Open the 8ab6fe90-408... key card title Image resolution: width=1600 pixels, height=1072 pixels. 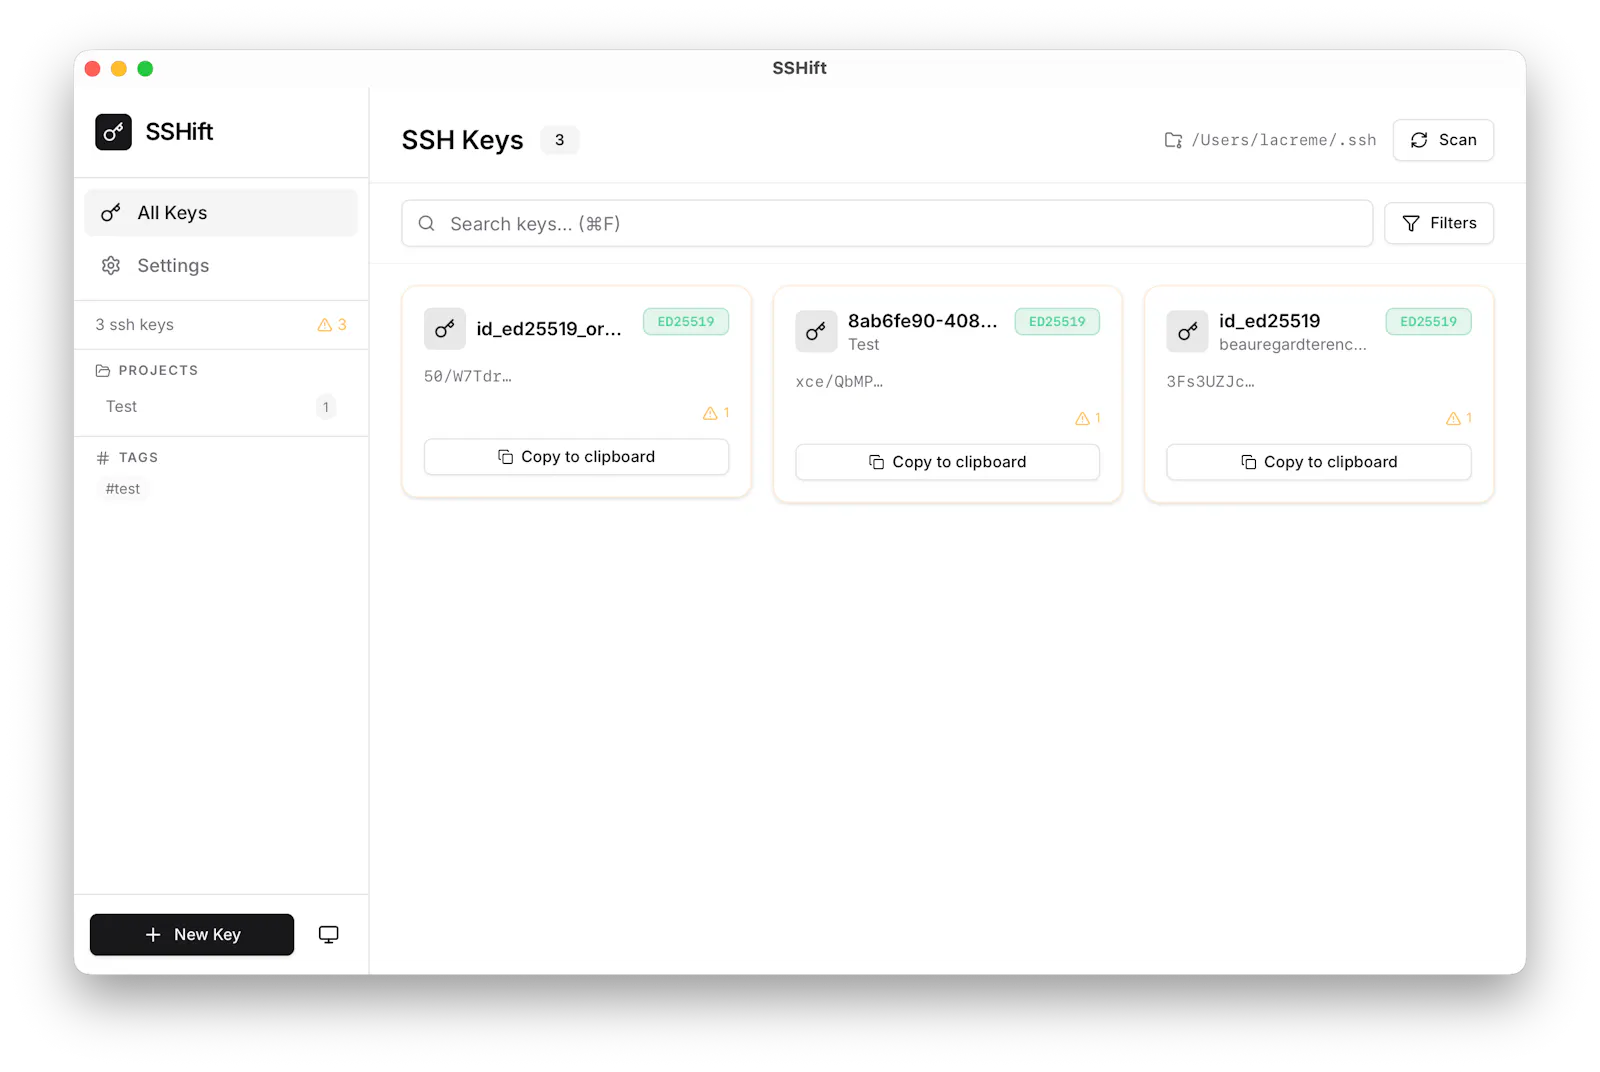pos(923,321)
